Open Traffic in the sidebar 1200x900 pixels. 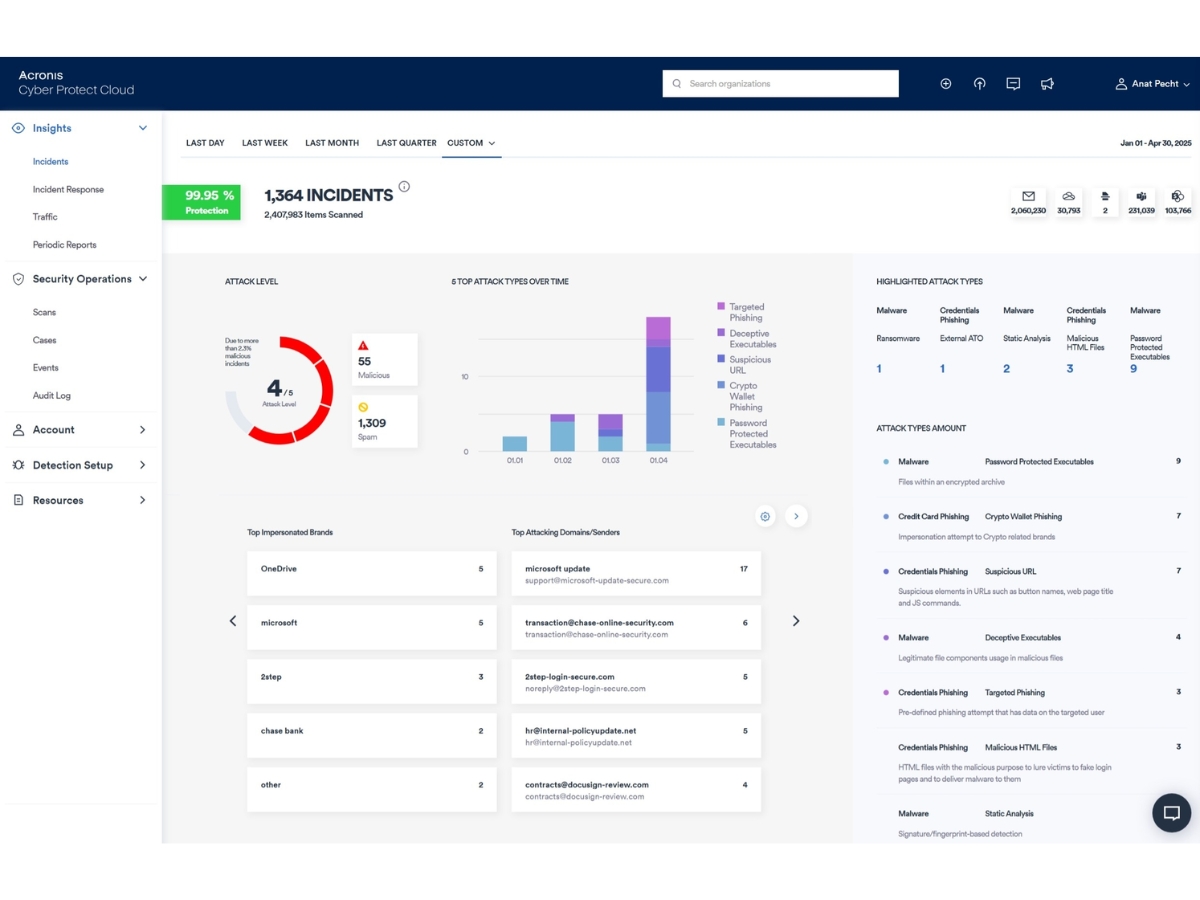(45, 217)
